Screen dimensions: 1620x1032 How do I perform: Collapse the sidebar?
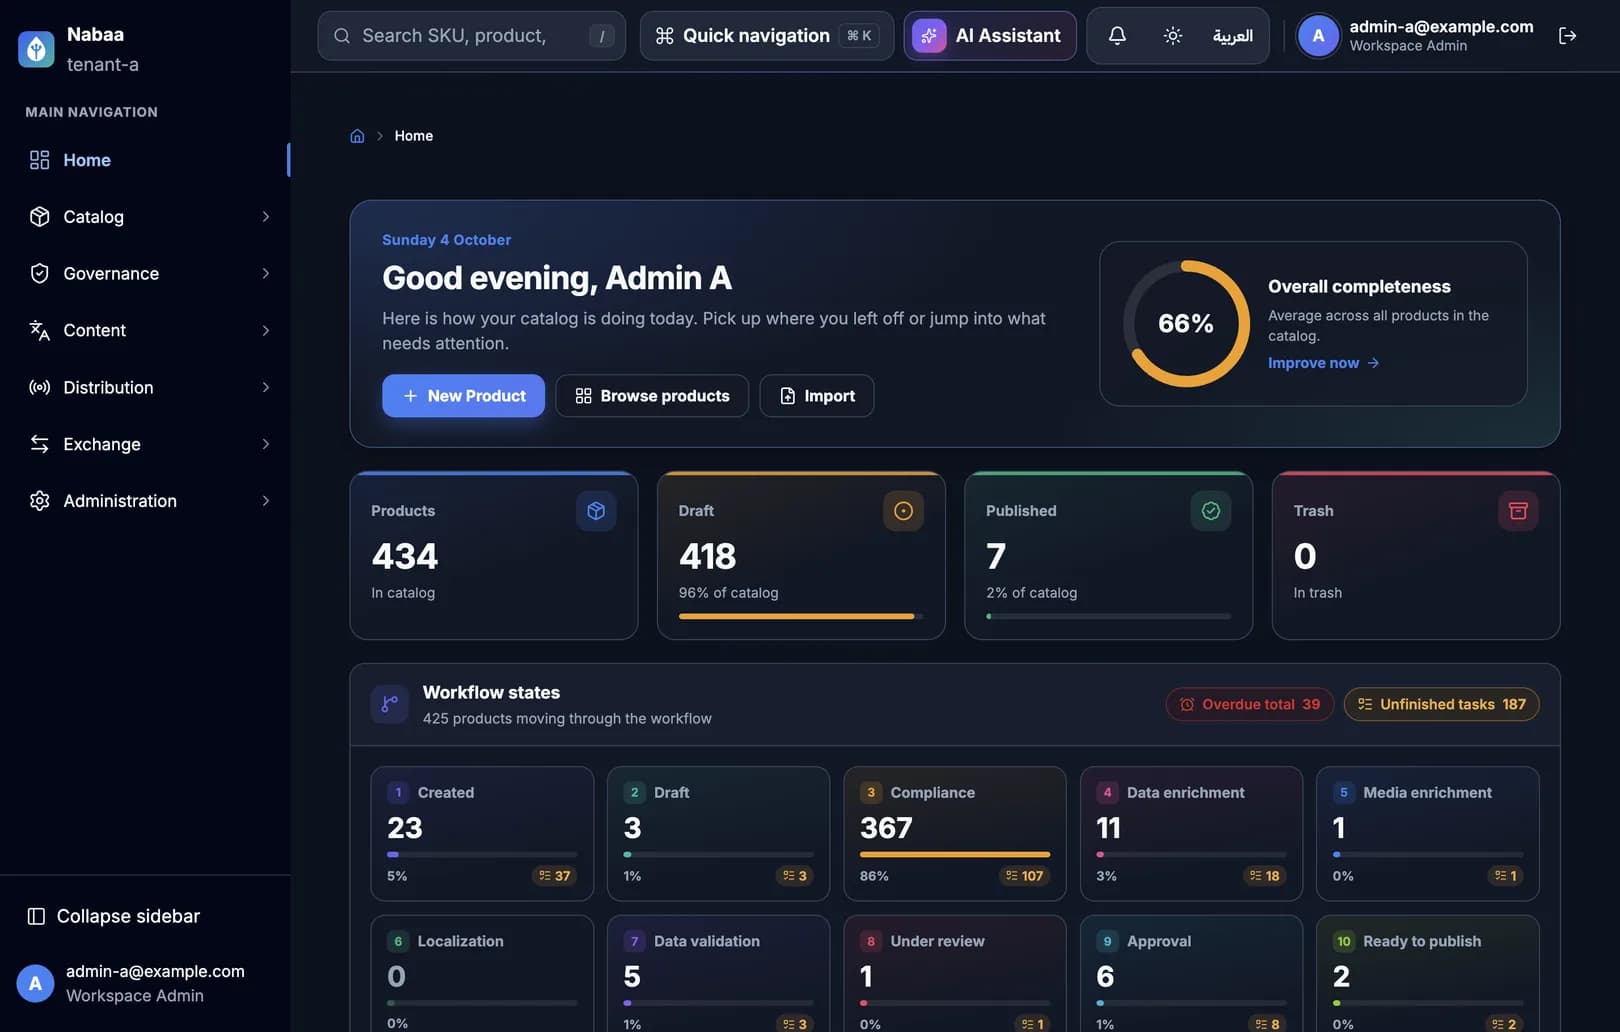click(113, 916)
